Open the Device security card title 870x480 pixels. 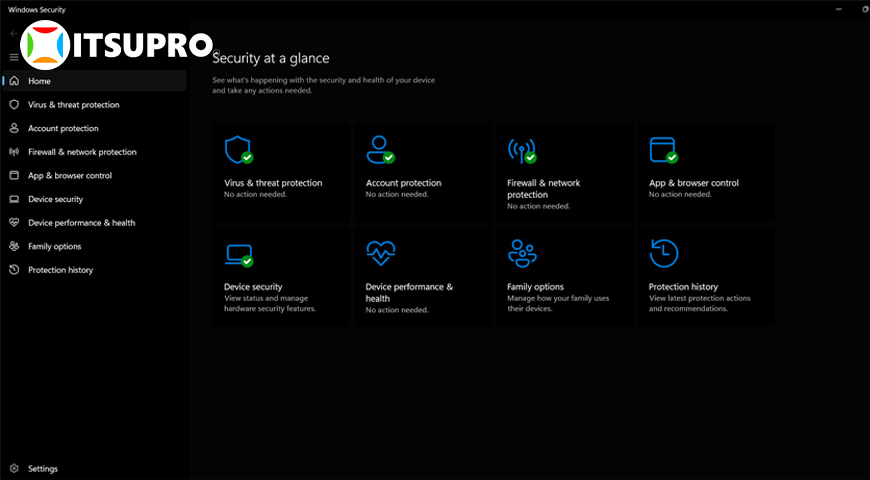click(253, 287)
